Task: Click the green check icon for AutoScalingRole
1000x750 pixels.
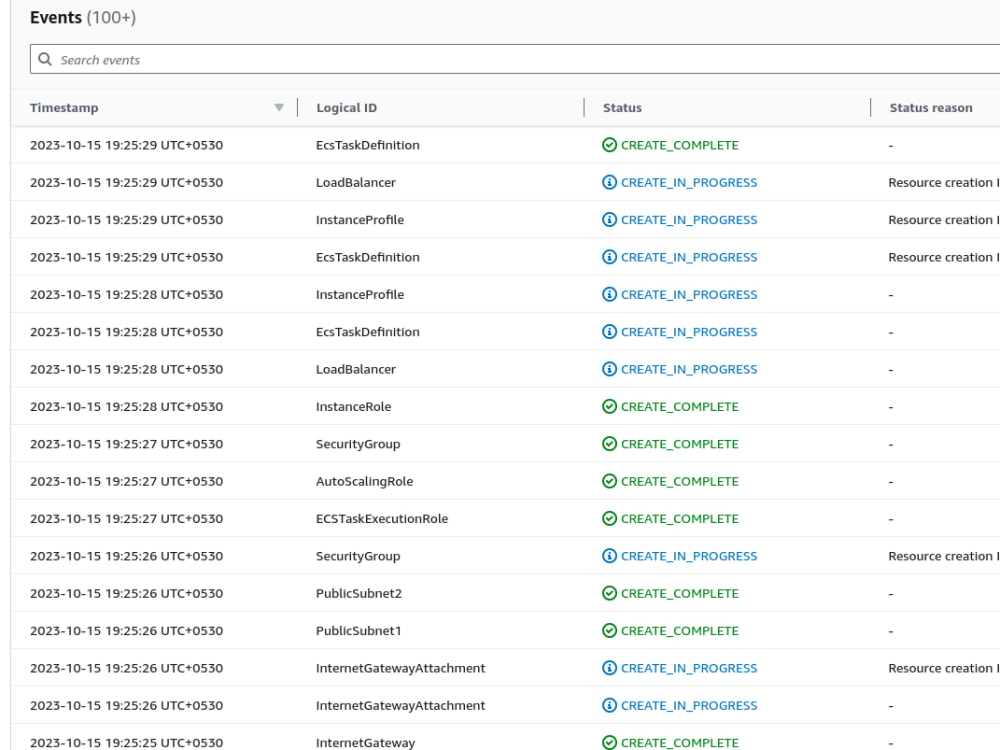Action: coord(609,482)
